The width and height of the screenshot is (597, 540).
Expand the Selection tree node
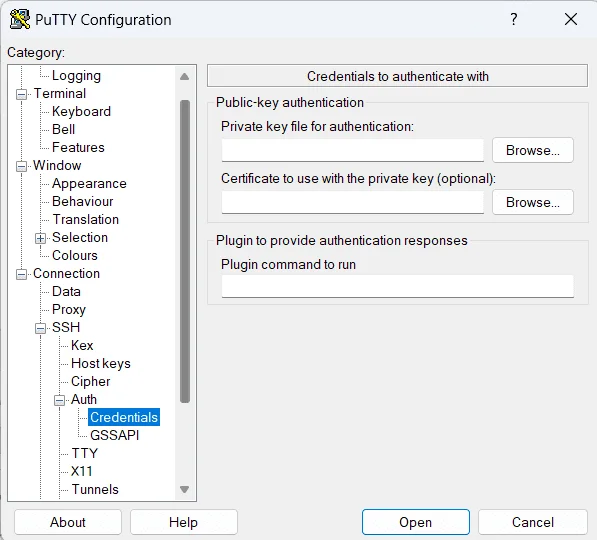click(40, 238)
